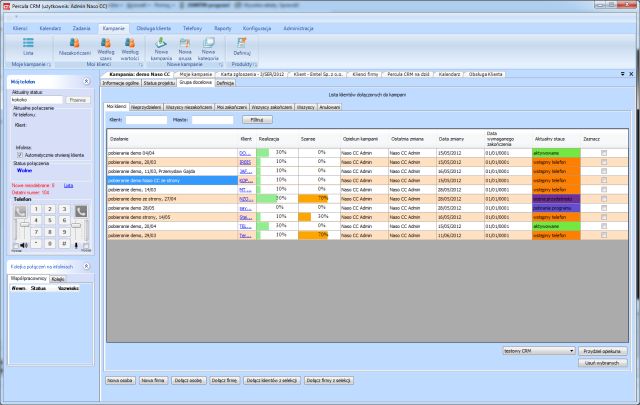Click the aktywowane status cell in 04/04 row
This screenshot has height=405, width=640.
(x=556, y=153)
